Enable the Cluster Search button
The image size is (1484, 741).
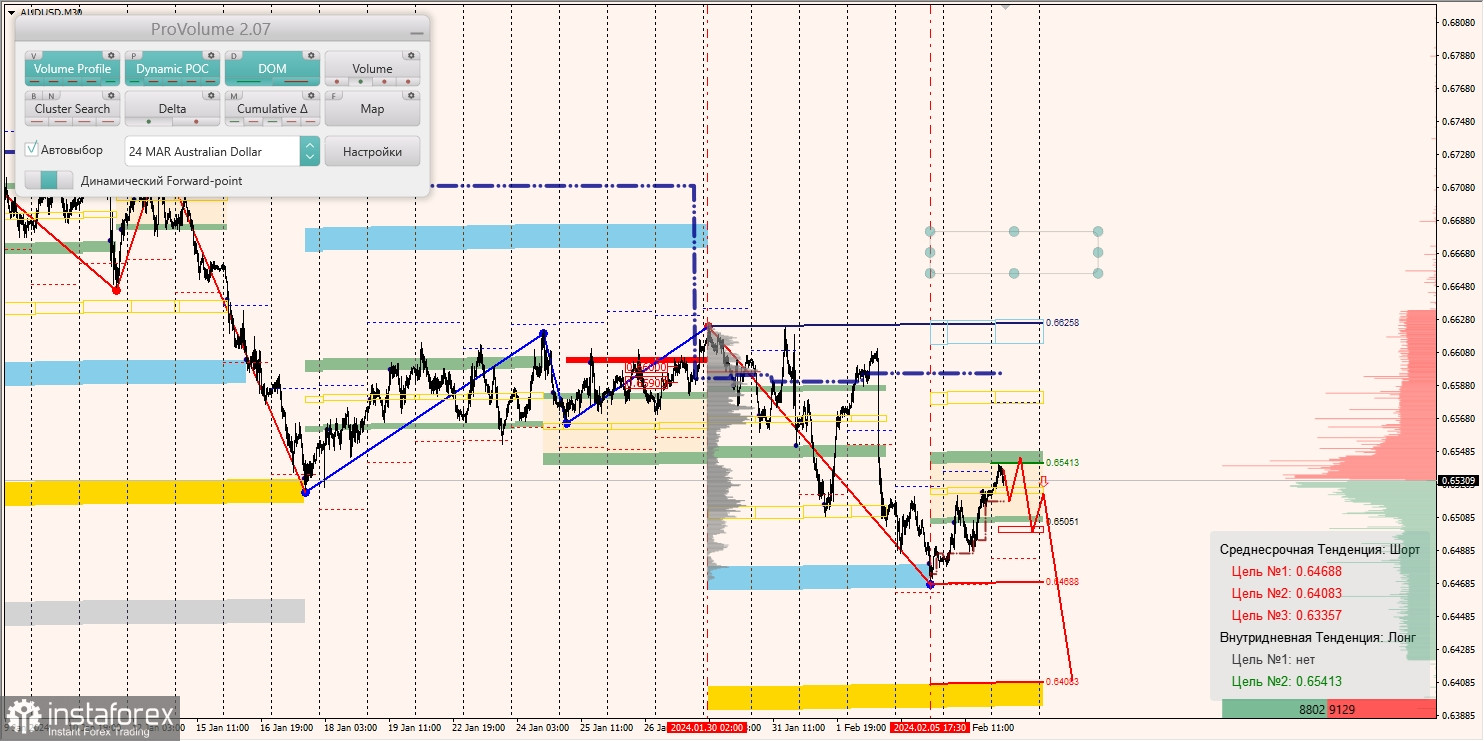[x=72, y=108]
